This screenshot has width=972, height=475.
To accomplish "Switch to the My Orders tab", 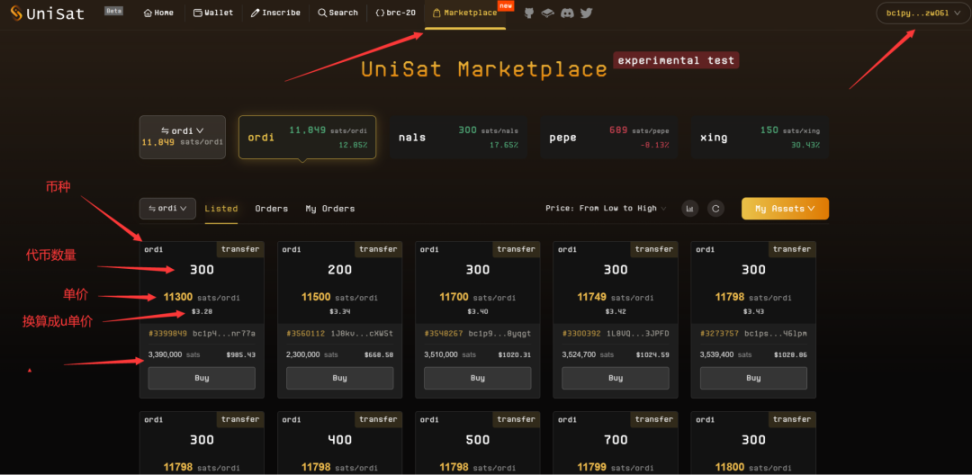I will [x=330, y=209].
